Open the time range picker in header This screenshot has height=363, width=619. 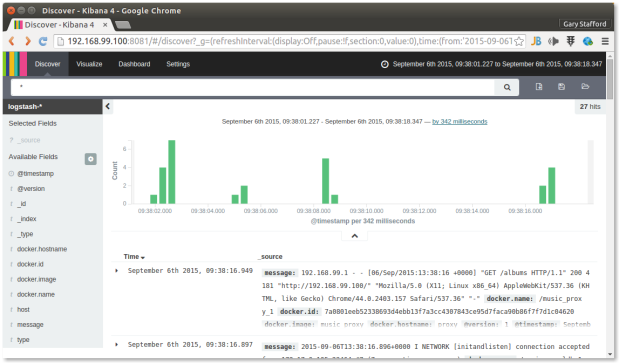coord(491,64)
